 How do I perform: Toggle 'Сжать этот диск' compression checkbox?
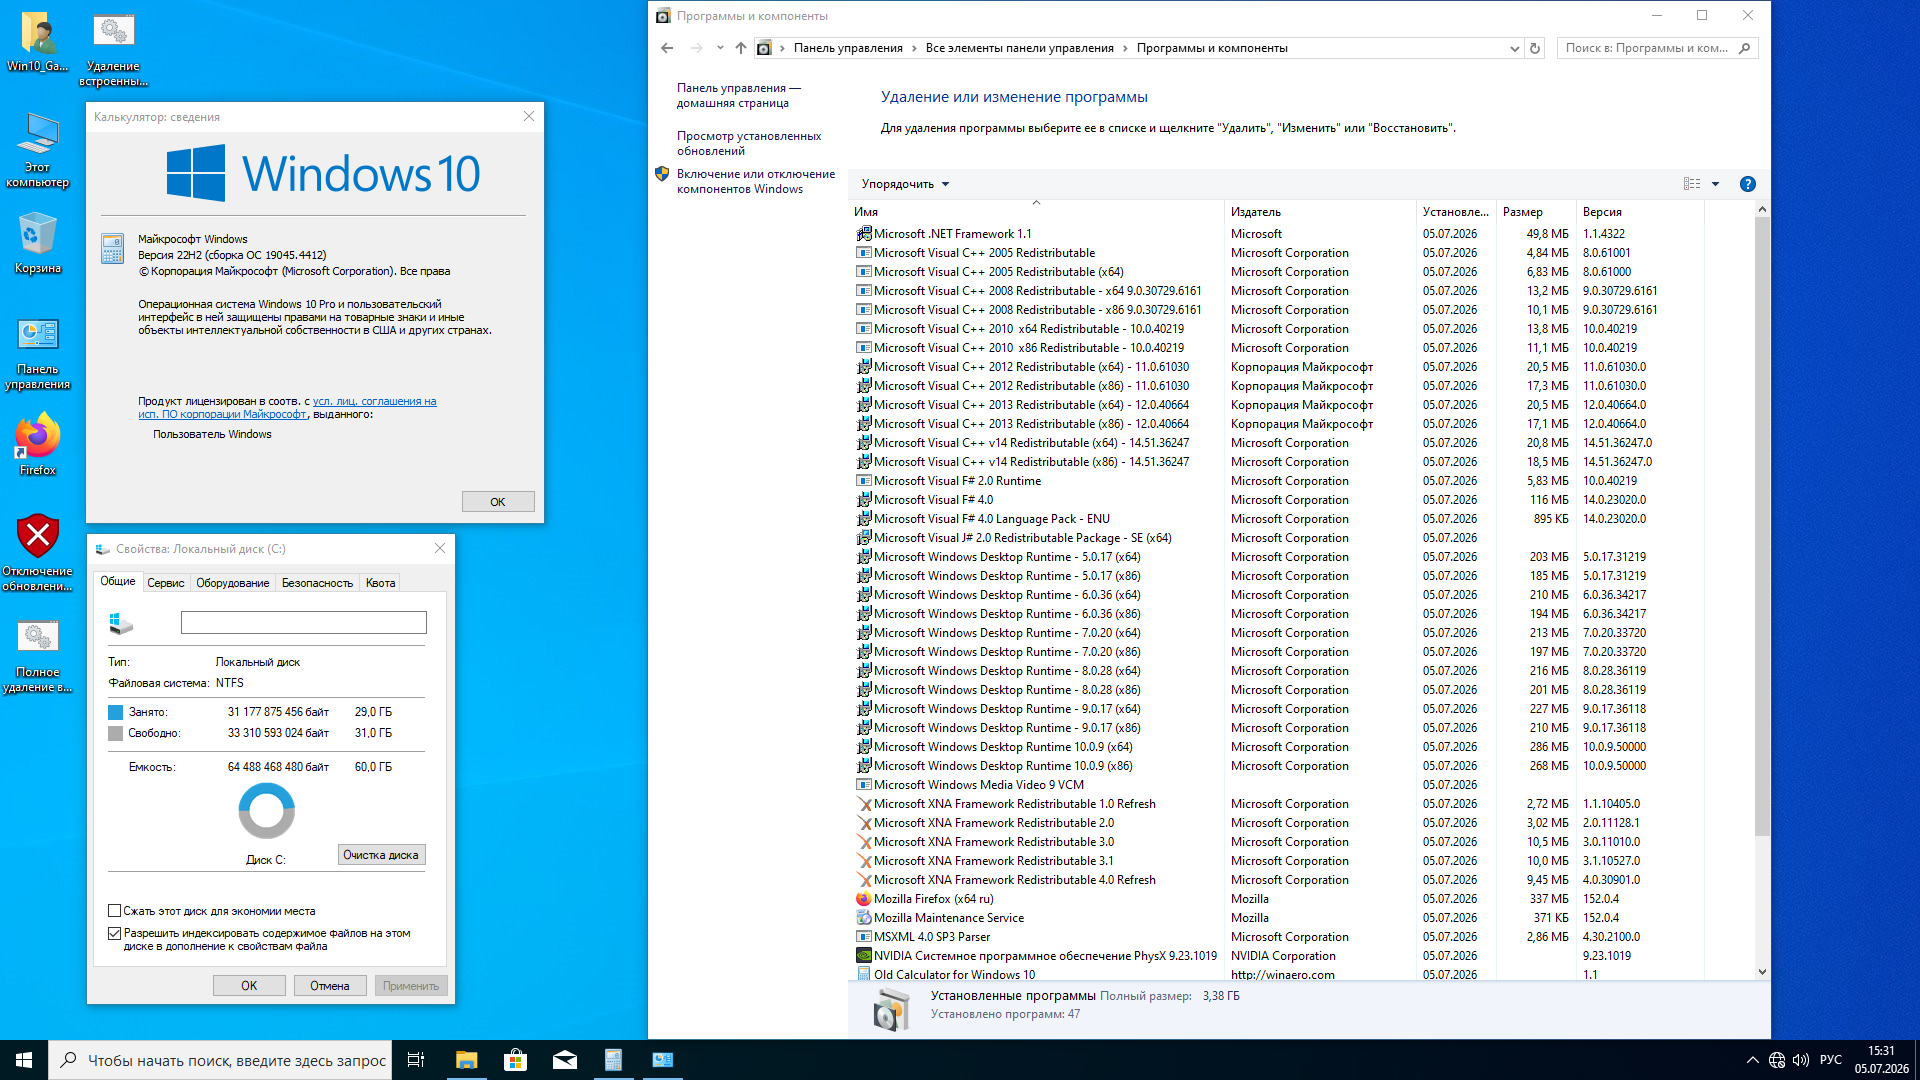(115, 911)
